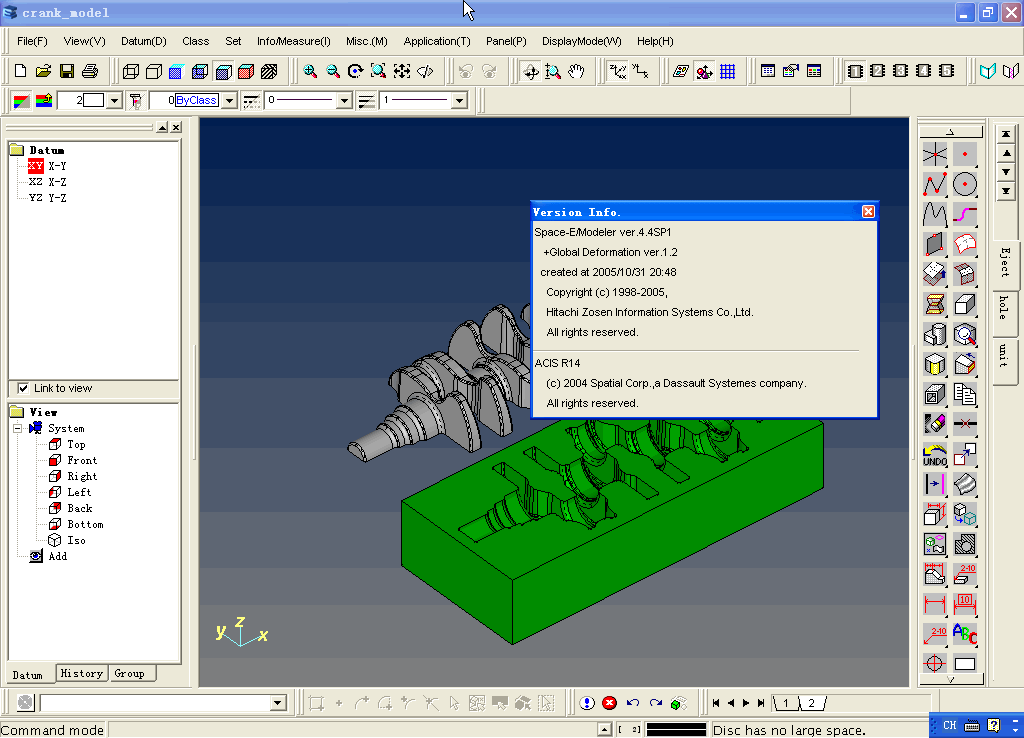Switch to wireframe display cube icon
Image resolution: width=1024 pixels, height=738 pixels.
click(x=131, y=71)
